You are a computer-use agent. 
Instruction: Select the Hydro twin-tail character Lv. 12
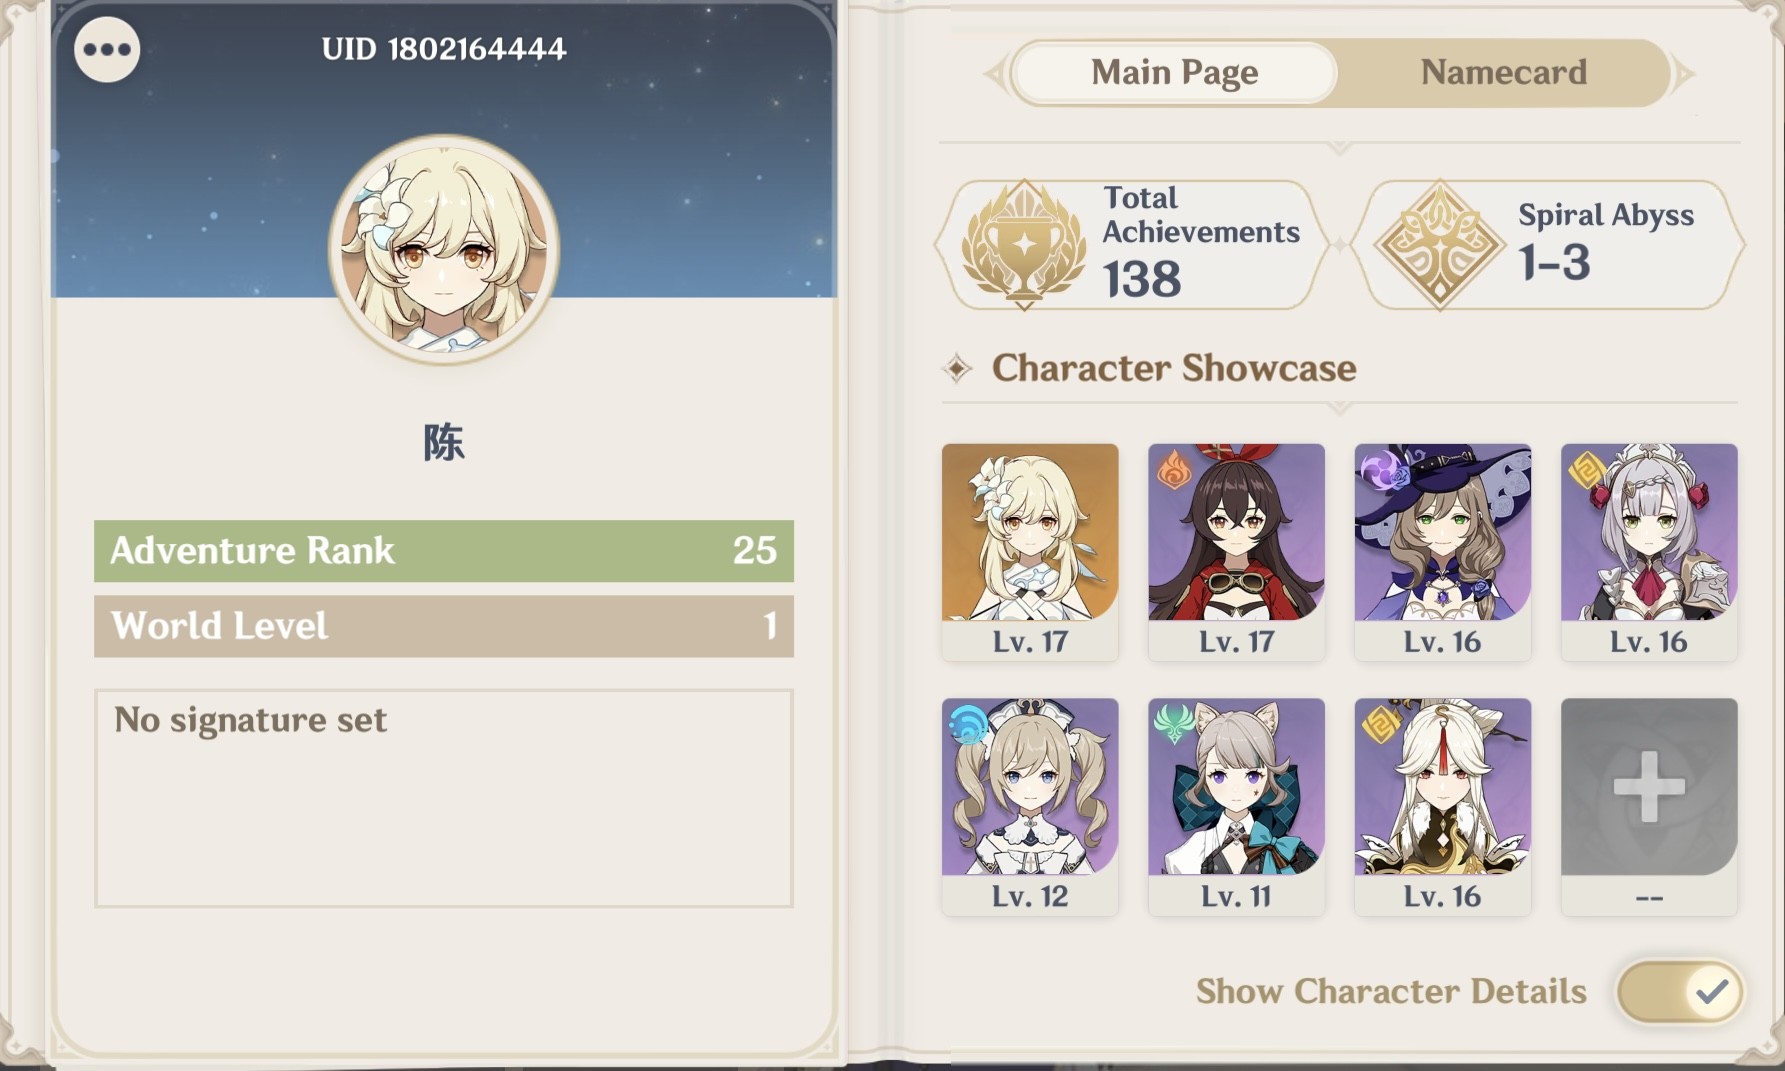click(x=1030, y=806)
